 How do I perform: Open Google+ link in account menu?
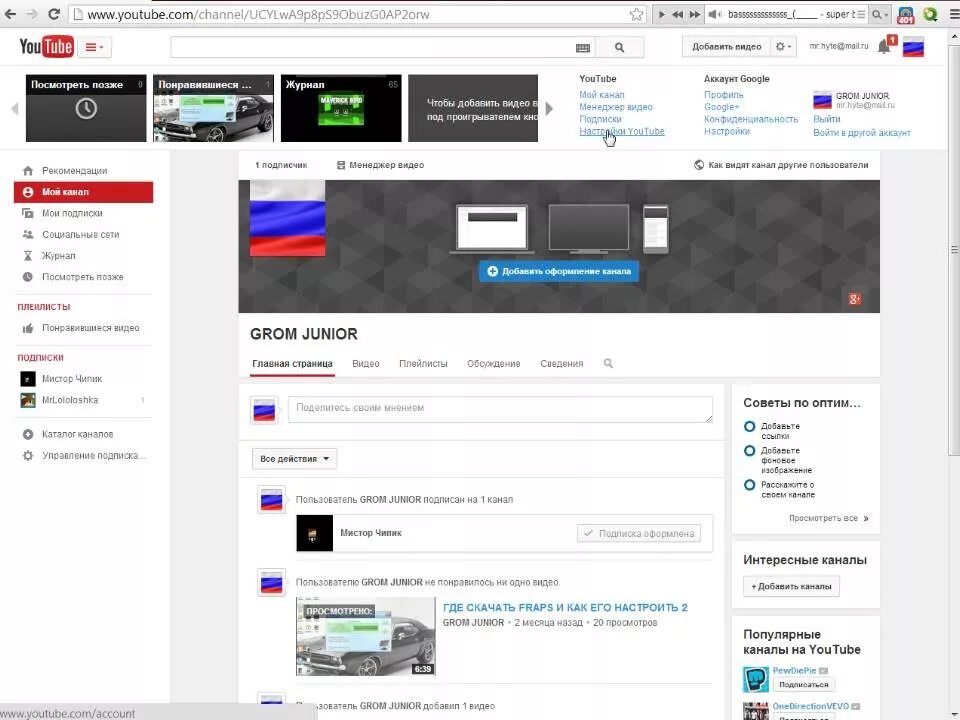(x=721, y=107)
